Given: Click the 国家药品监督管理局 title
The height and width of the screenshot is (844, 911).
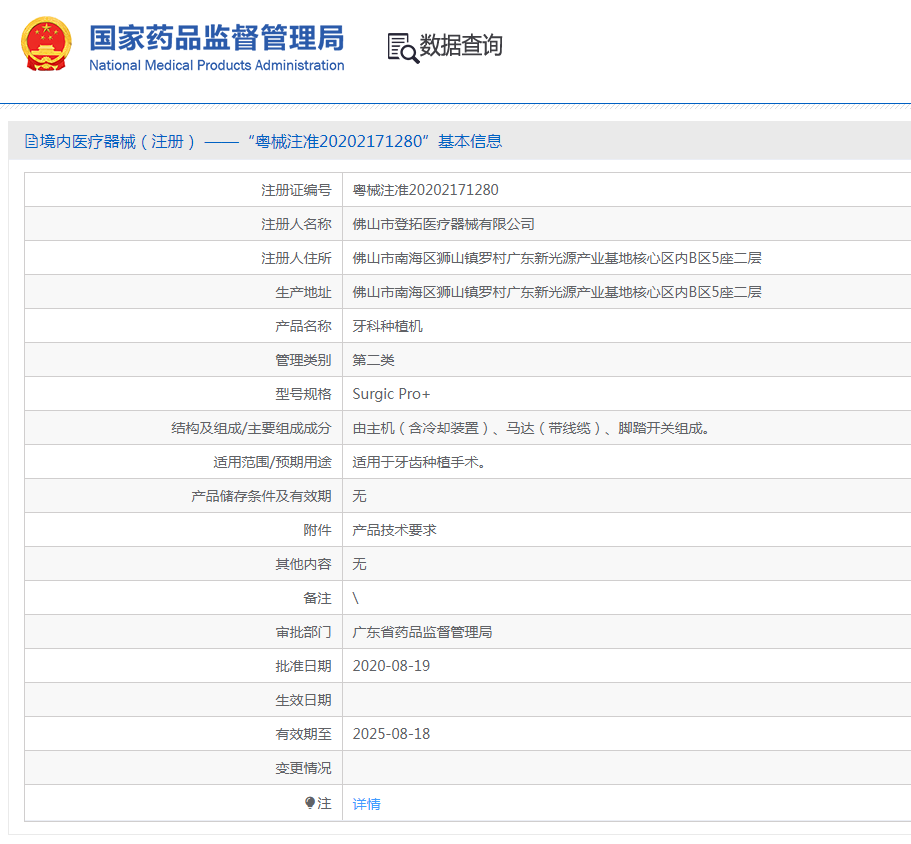Looking at the screenshot, I should [217, 38].
